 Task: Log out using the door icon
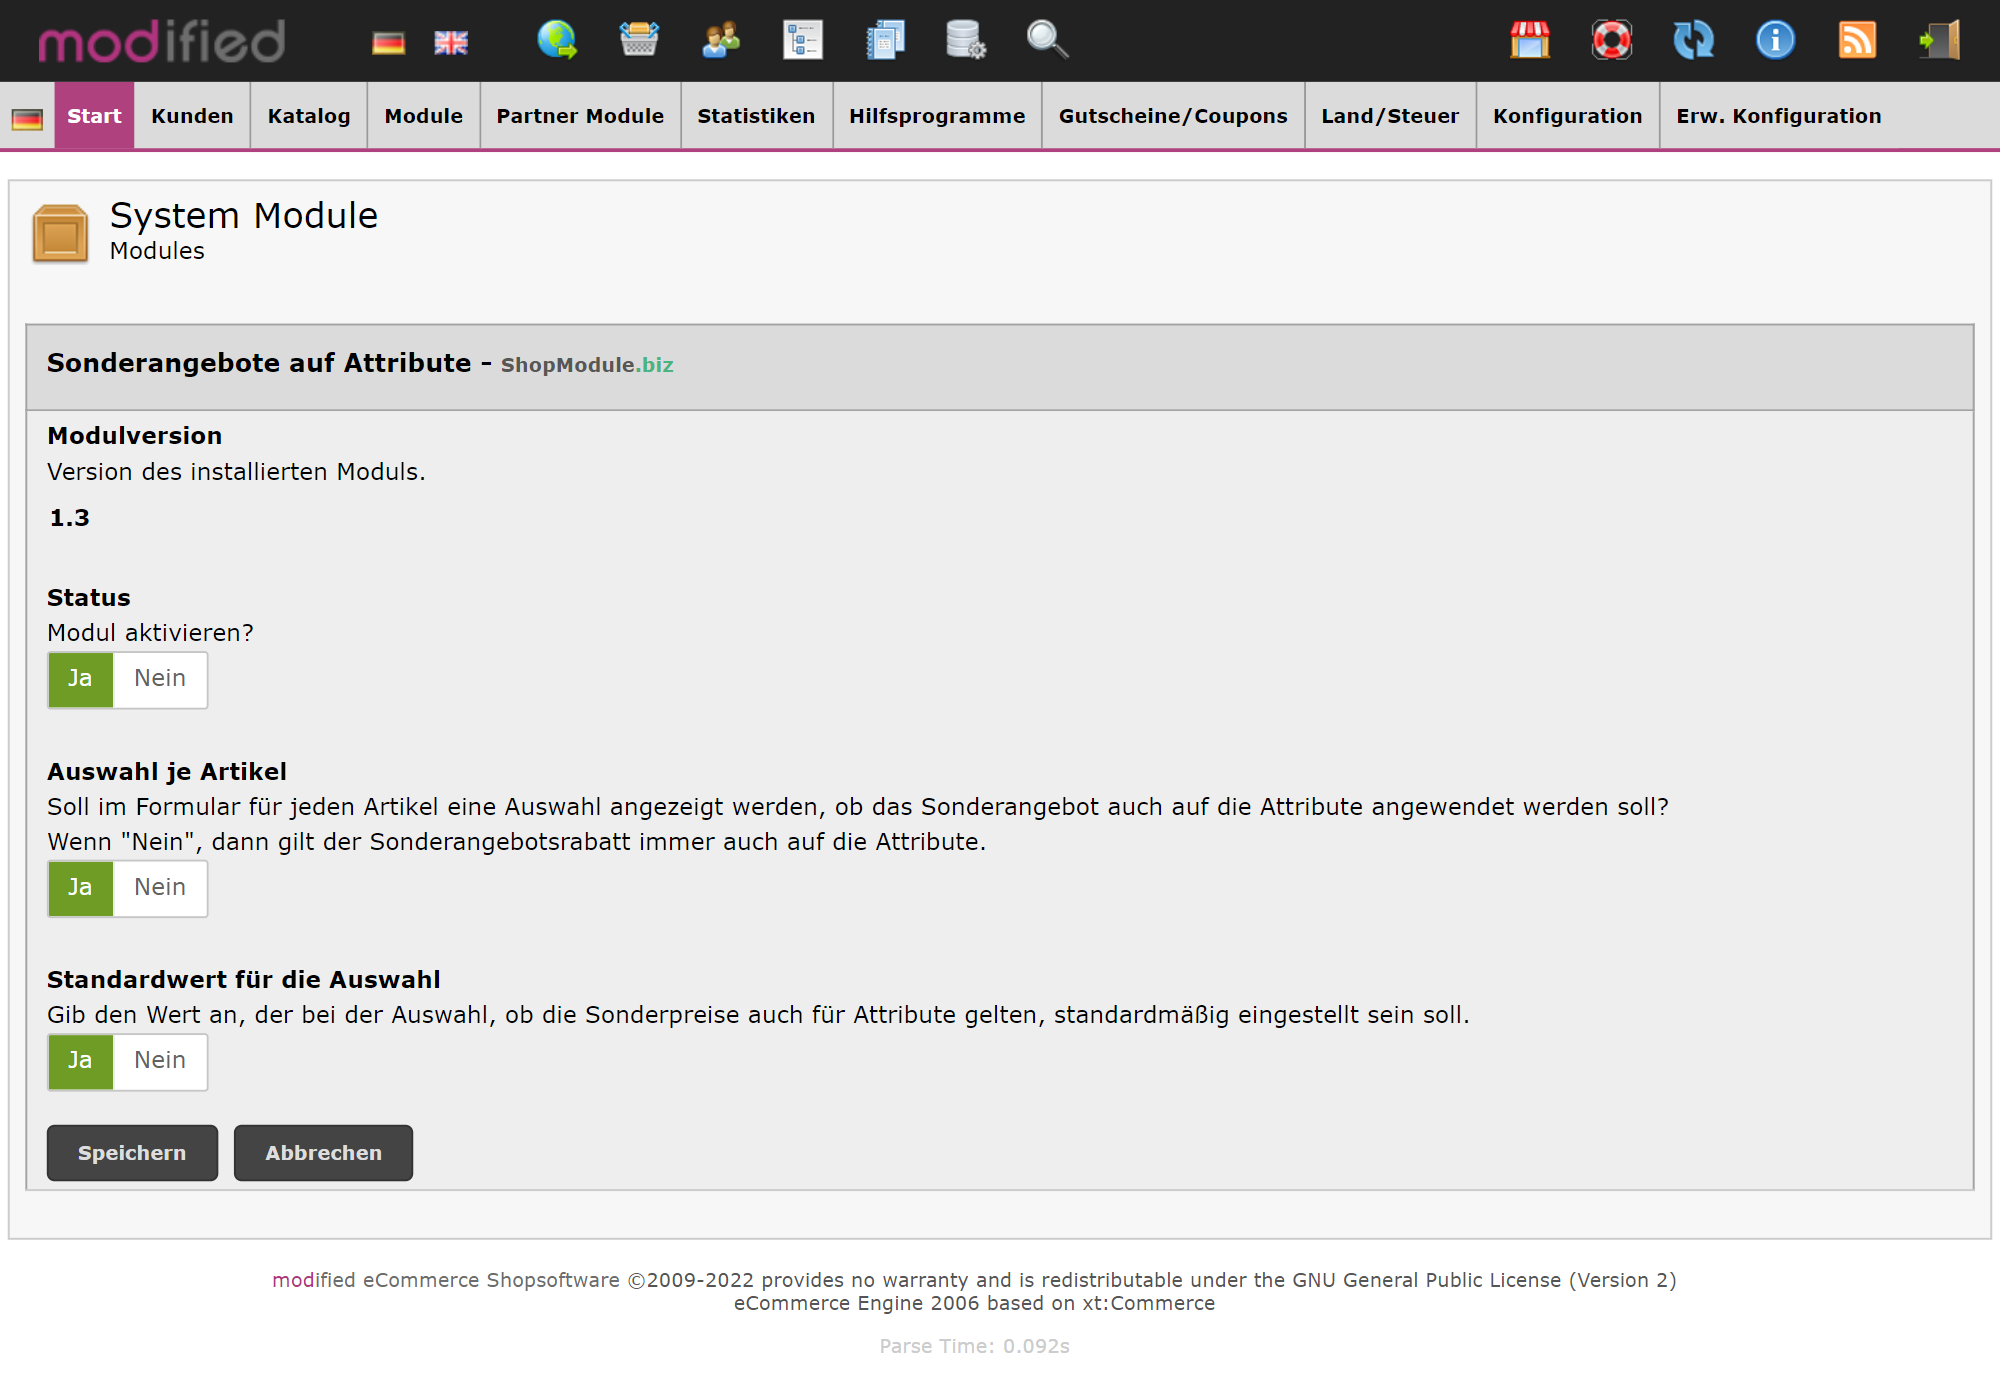(1938, 41)
